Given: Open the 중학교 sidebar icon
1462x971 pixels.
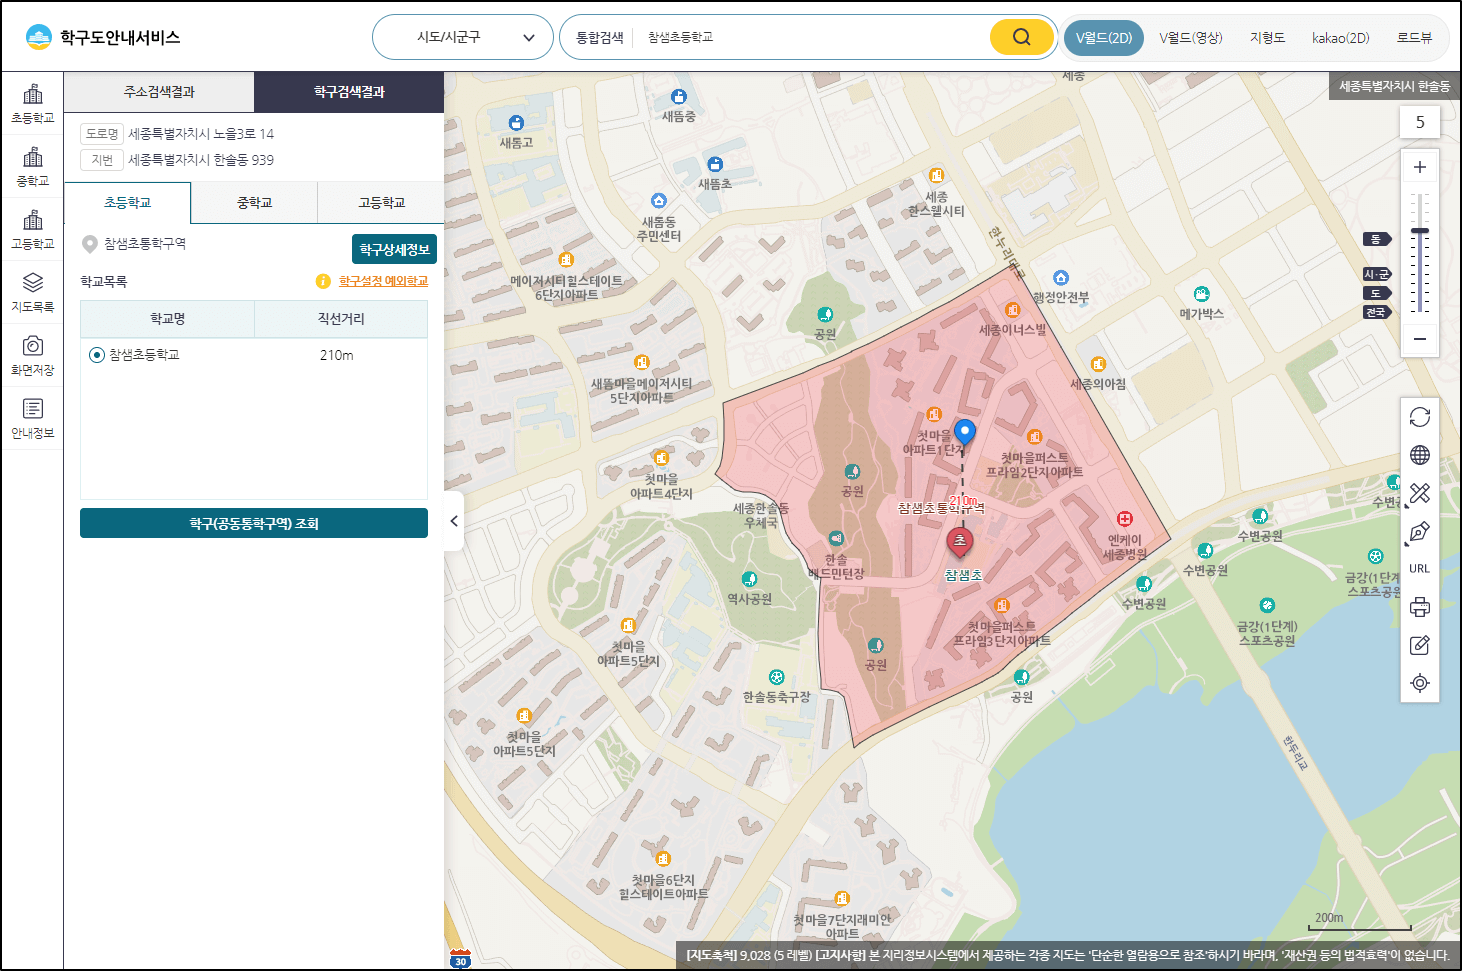Looking at the screenshot, I should 33,167.
